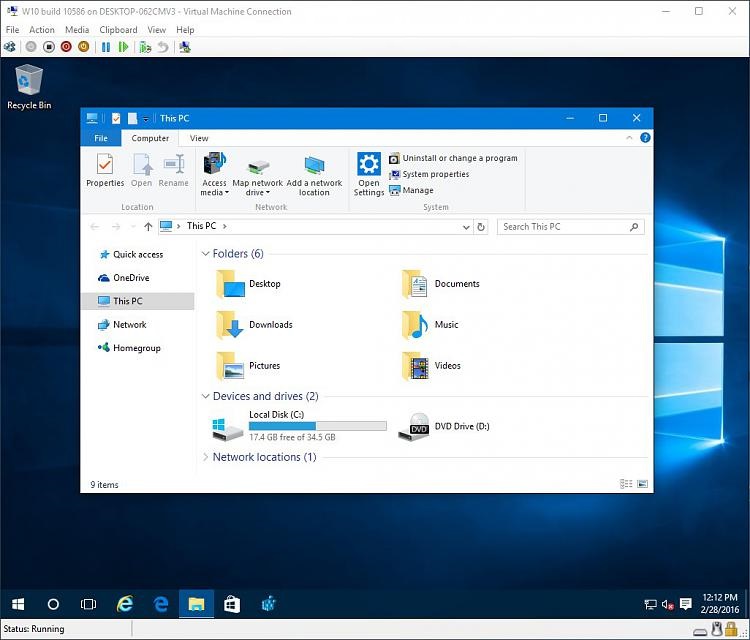This screenshot has width=750, height=640.
Task: Click the orange Save state VM toolbar icon
Action: (x=84, y=47)
